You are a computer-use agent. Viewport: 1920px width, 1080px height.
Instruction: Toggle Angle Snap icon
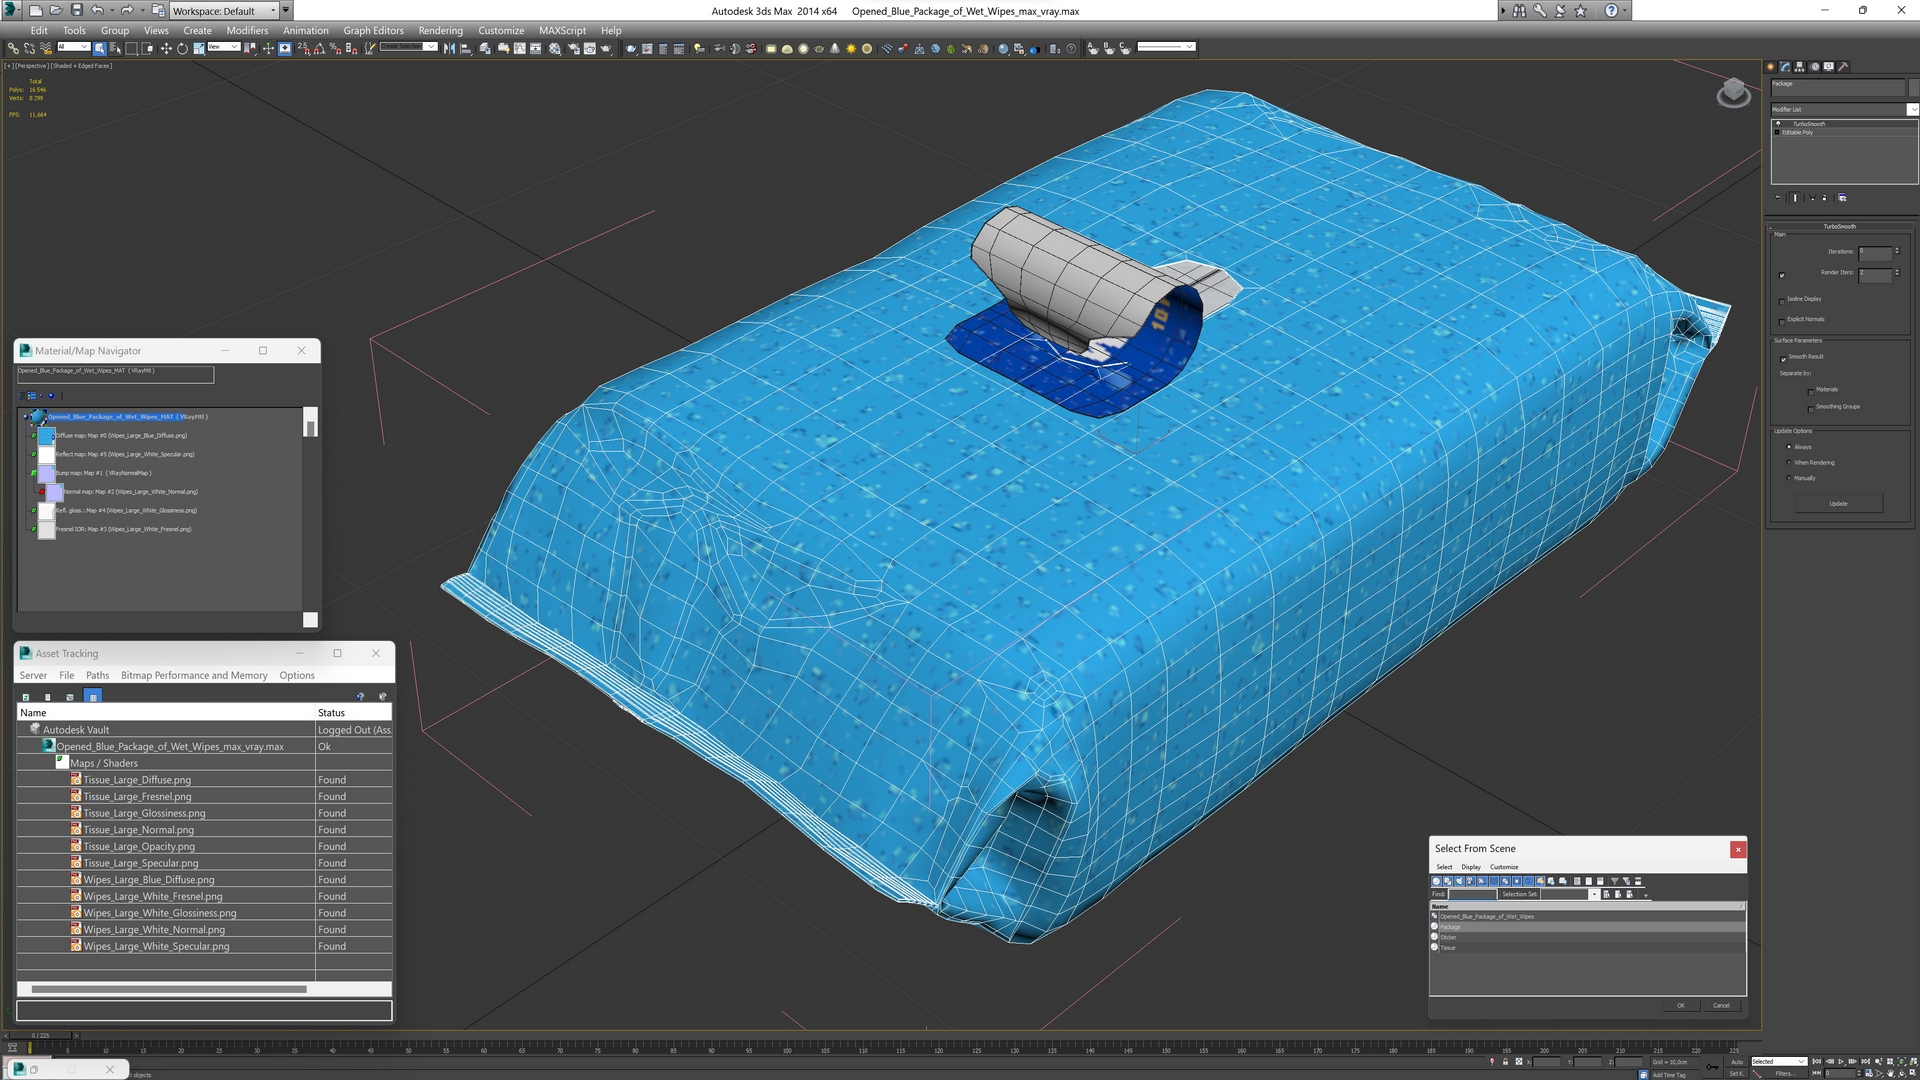(x=319, y=48)
